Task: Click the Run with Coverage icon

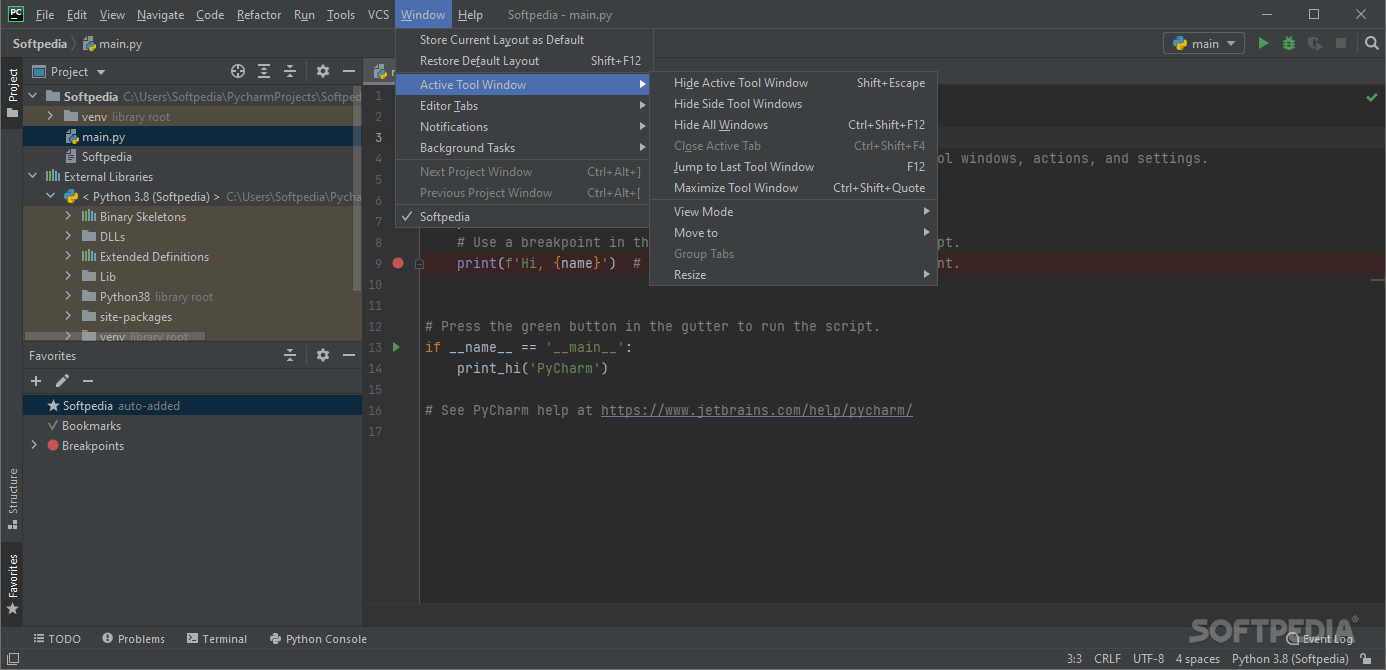Action: point(1315,43)
